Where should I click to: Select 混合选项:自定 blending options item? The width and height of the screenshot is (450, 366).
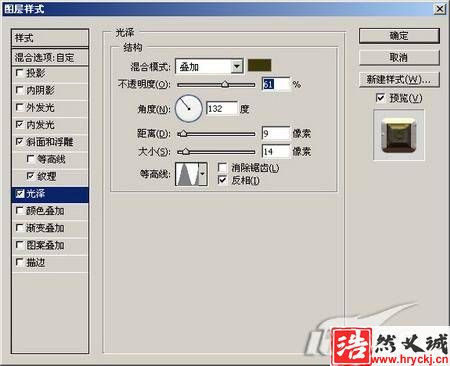pyautogui.click(x=50, y=57)
